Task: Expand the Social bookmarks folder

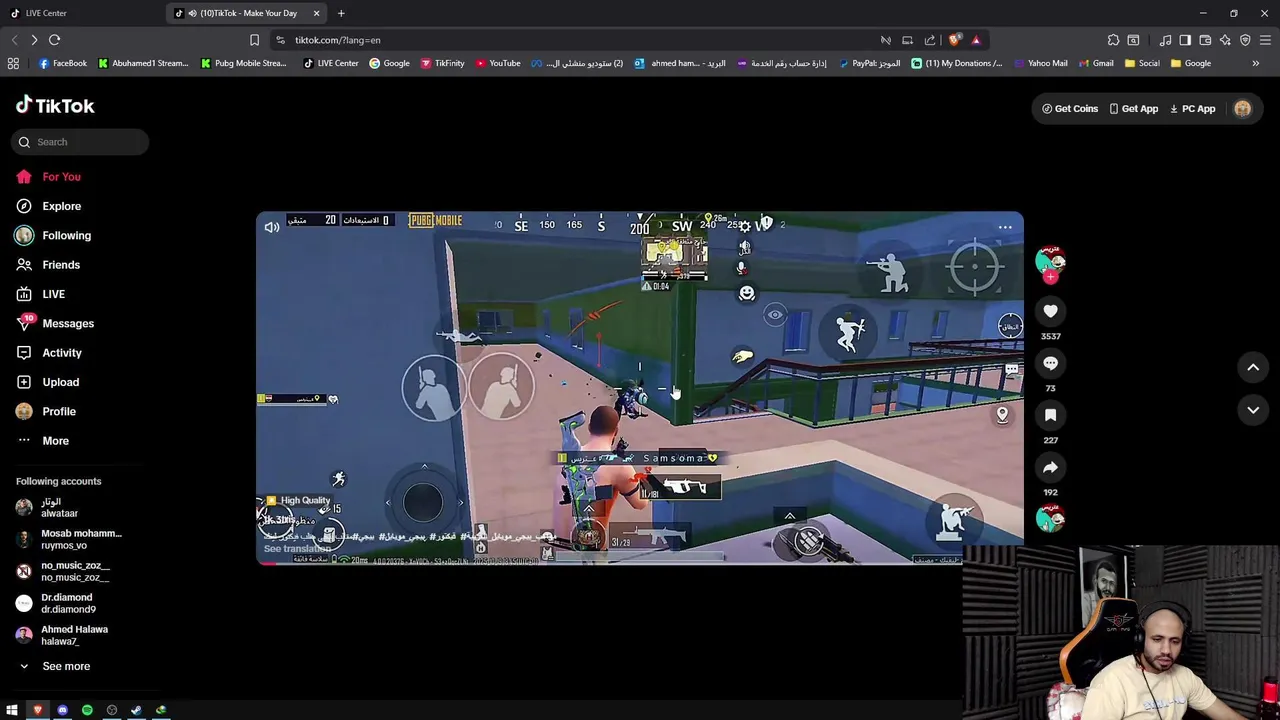Action: 1142,63
